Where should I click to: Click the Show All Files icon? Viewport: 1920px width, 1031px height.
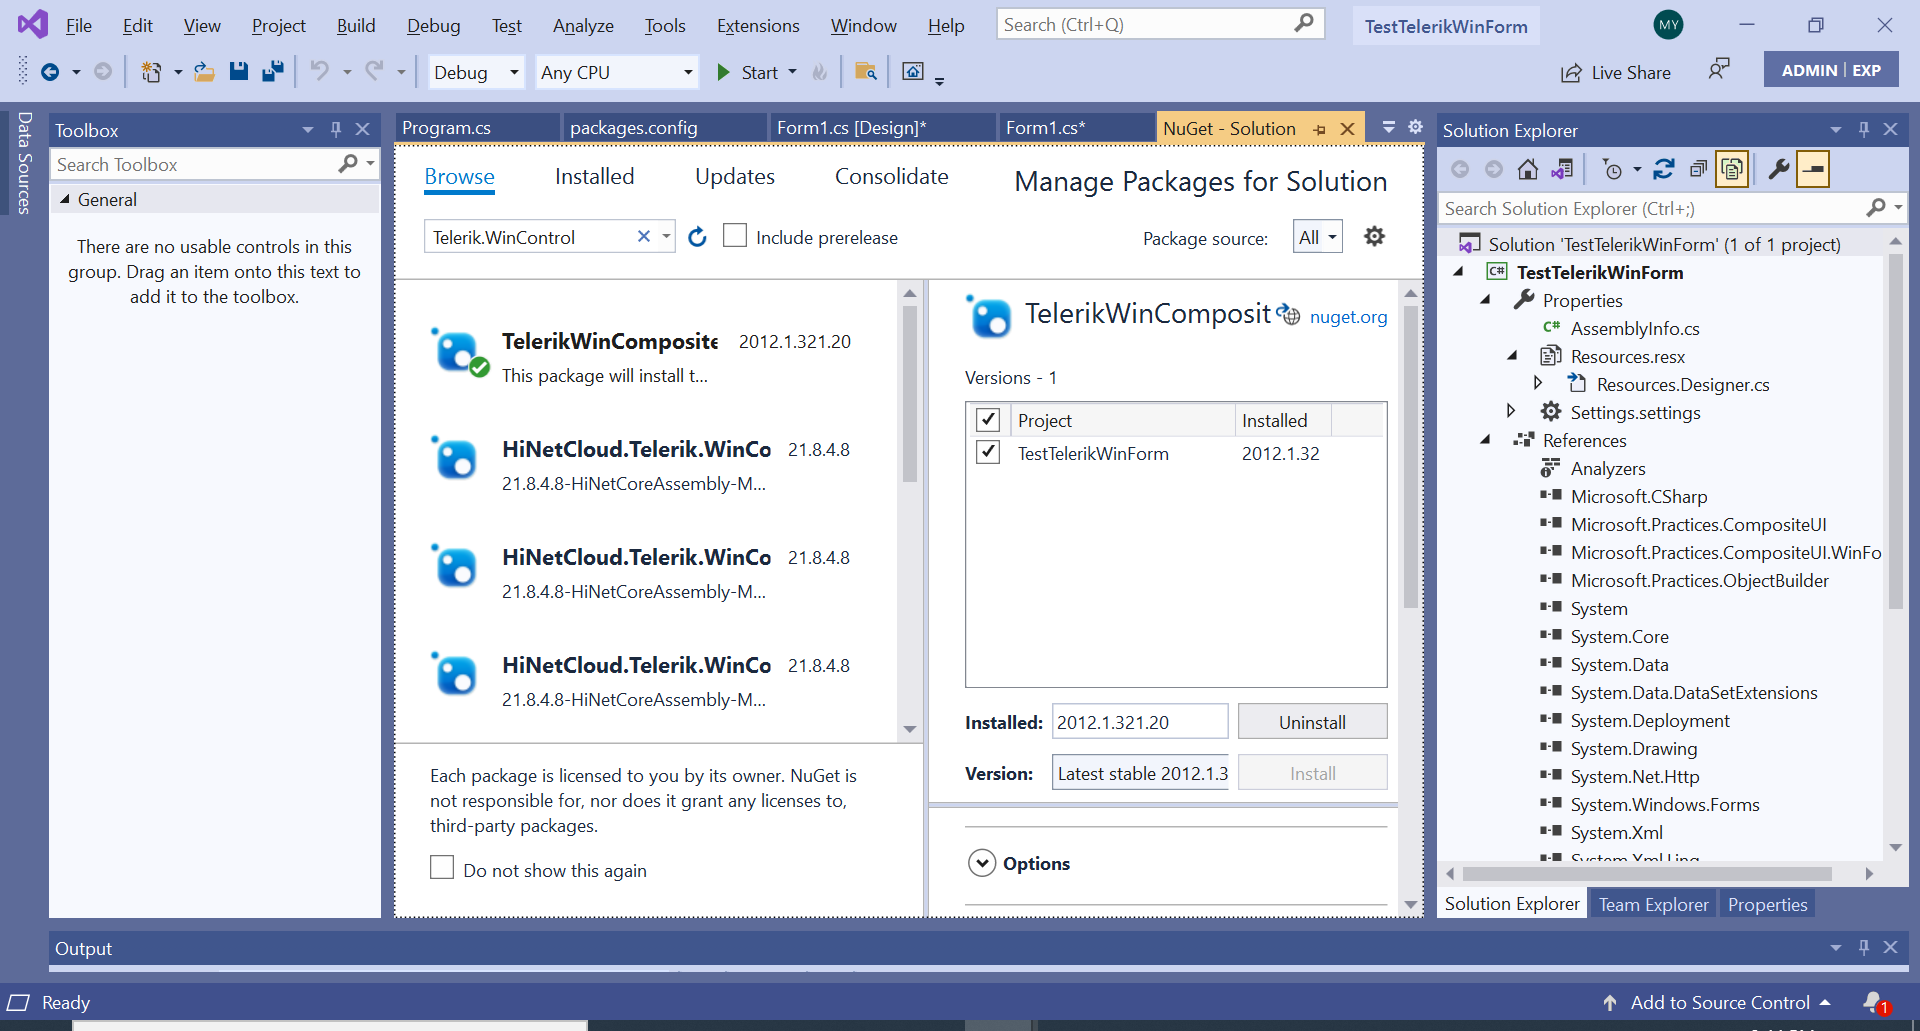tap(1732, 169)
